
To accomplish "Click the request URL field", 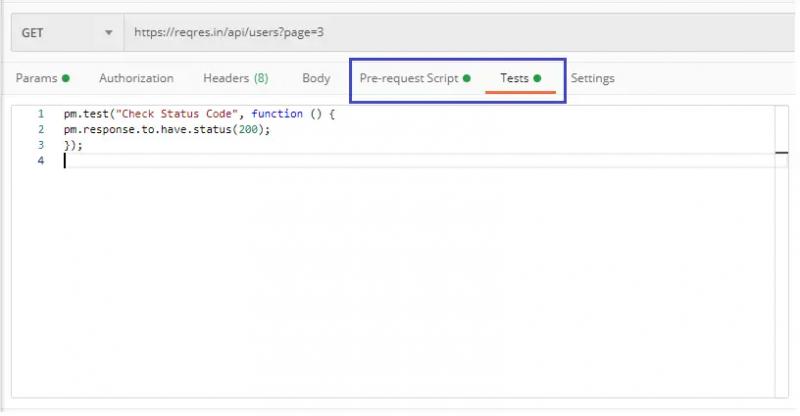I will click(459, 33).
